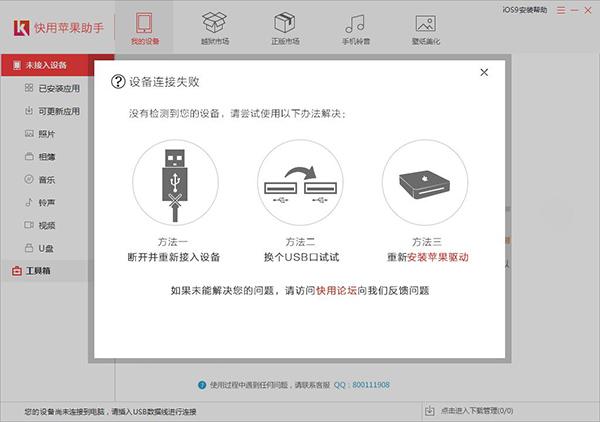Open the 手机铃声 tab
The height and width of the screenshot is (422, 600).
pos(355,29)
